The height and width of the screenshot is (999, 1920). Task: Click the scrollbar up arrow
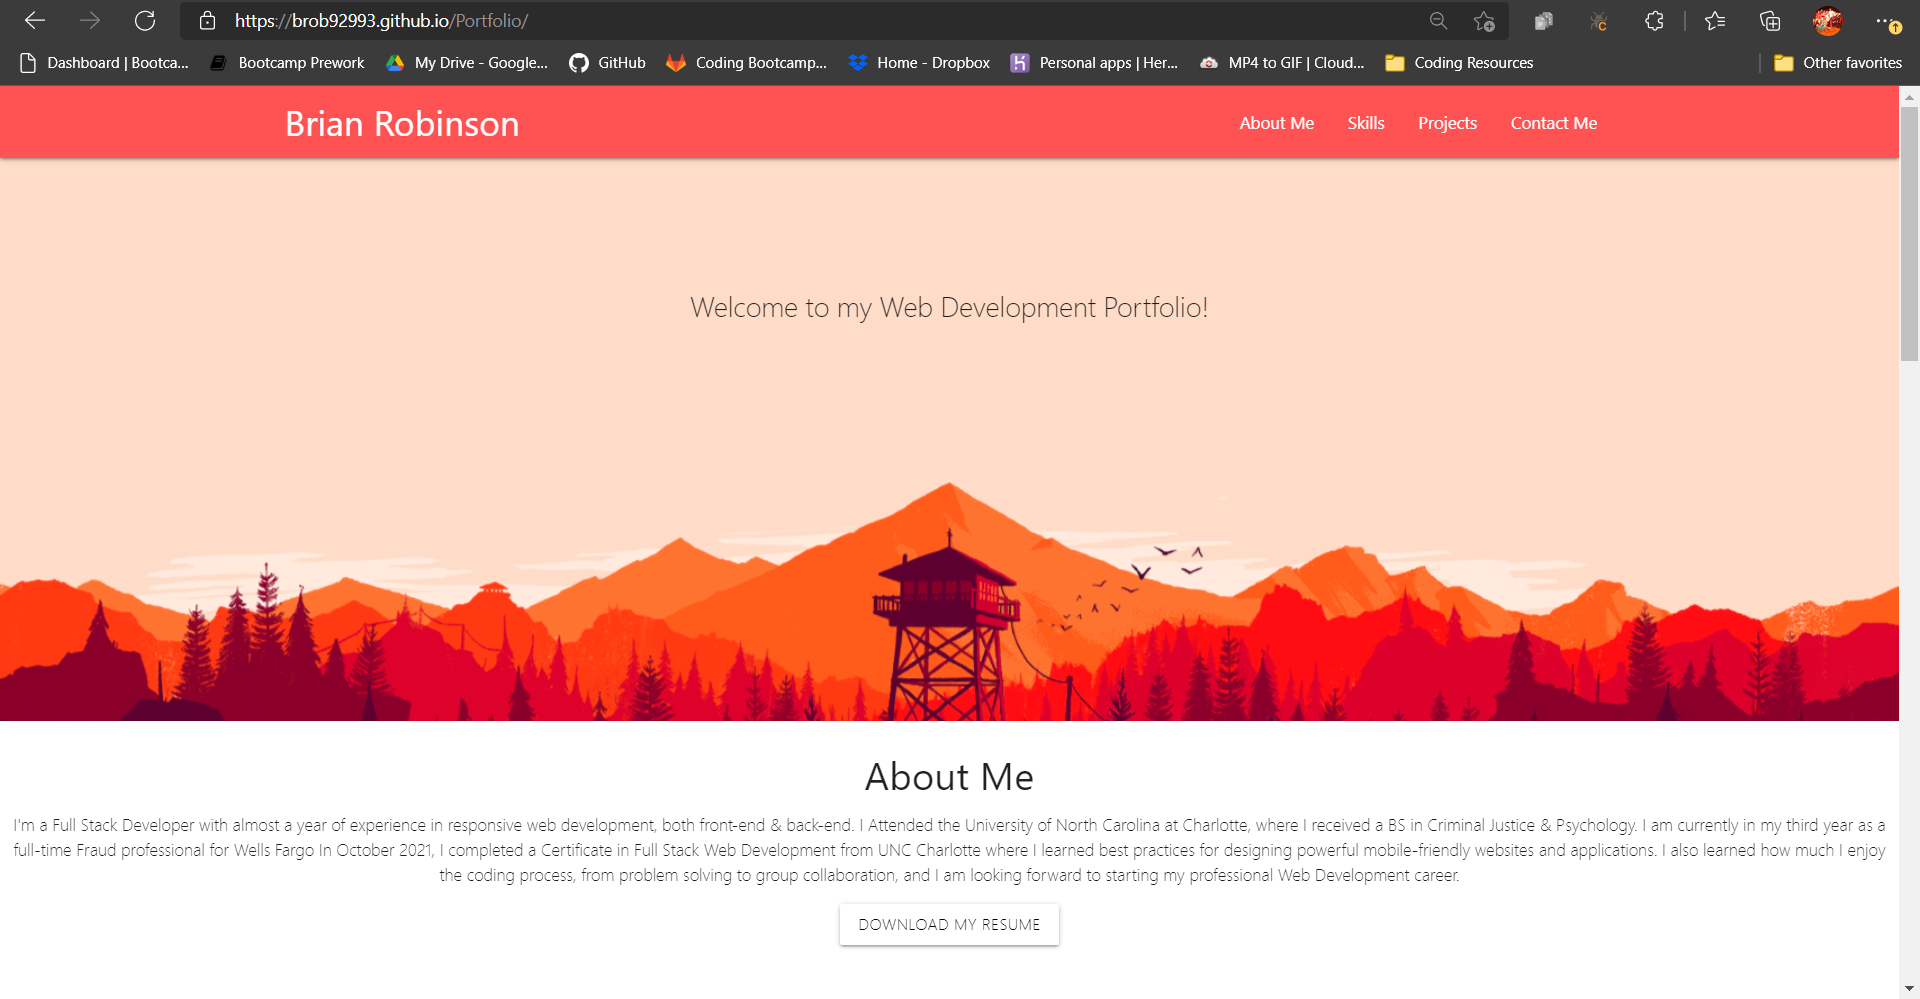pos(1909,96)
